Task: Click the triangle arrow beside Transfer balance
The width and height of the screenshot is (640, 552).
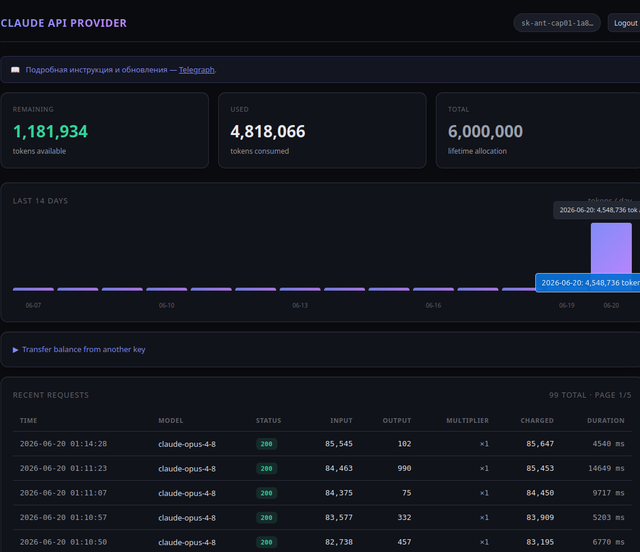Action: pos(16,350)
